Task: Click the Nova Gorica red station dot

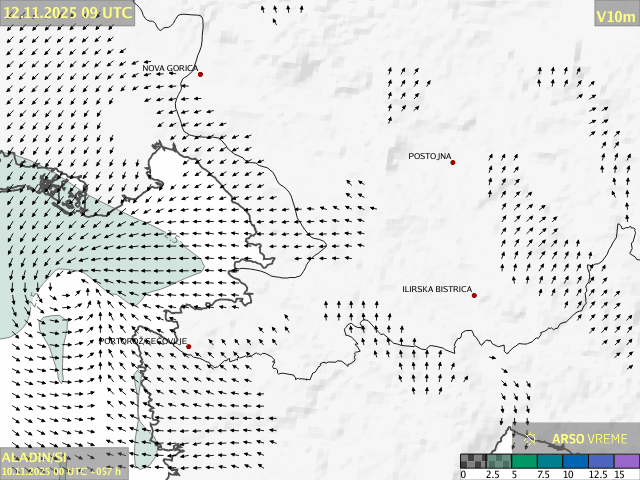Action: [200, 74]
